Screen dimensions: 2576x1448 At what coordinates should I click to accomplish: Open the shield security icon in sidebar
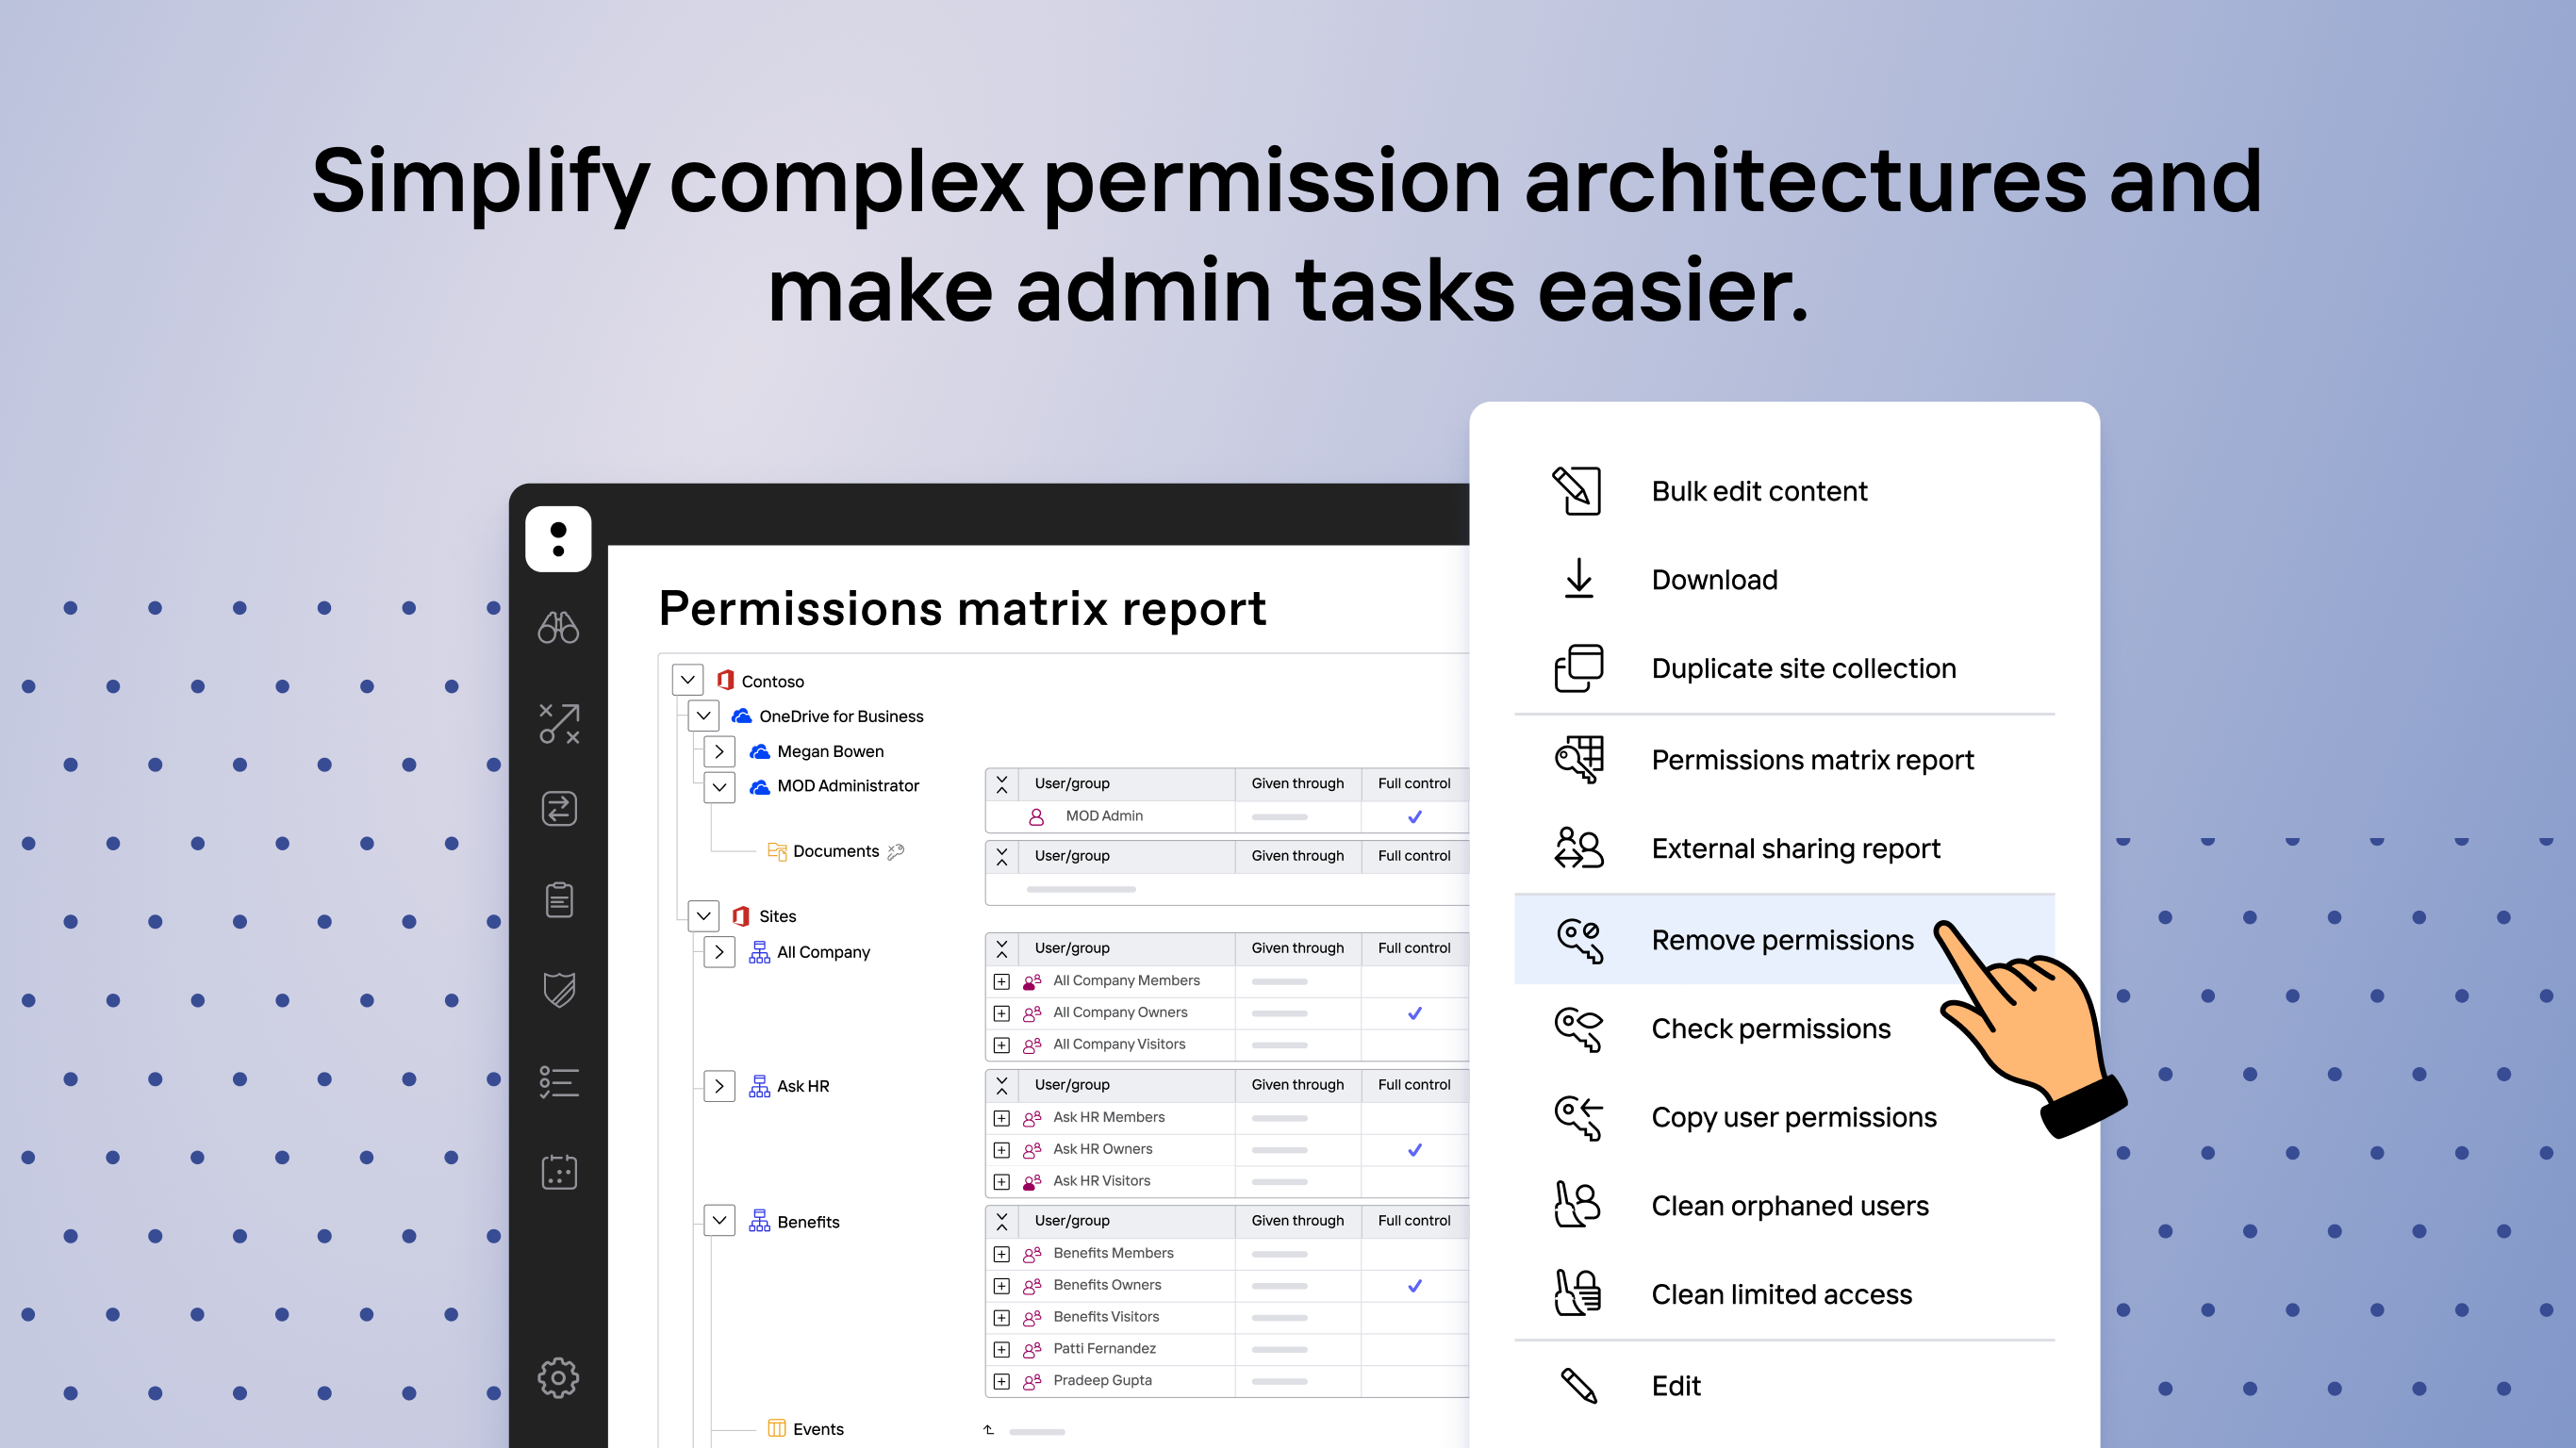558,990
